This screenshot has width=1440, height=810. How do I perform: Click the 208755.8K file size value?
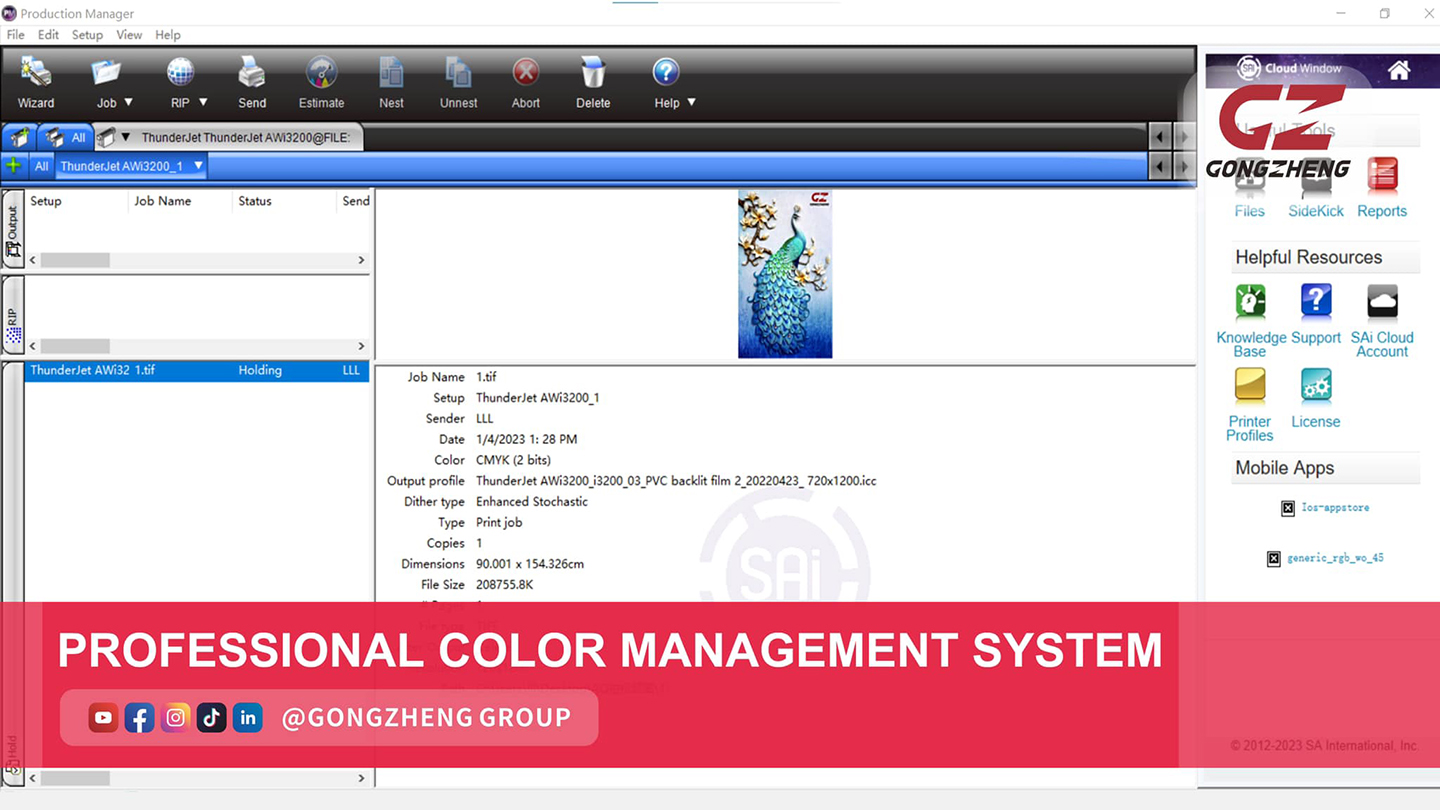pos(505,585)
